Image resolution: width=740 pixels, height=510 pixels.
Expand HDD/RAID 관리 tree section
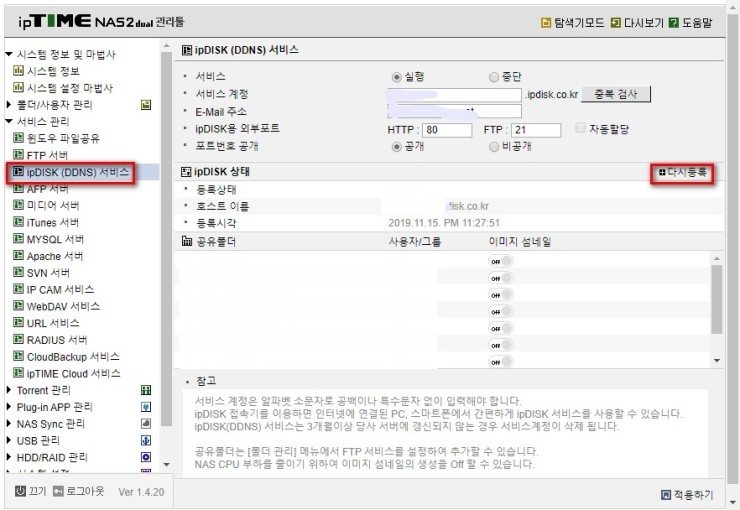(8, 457)
